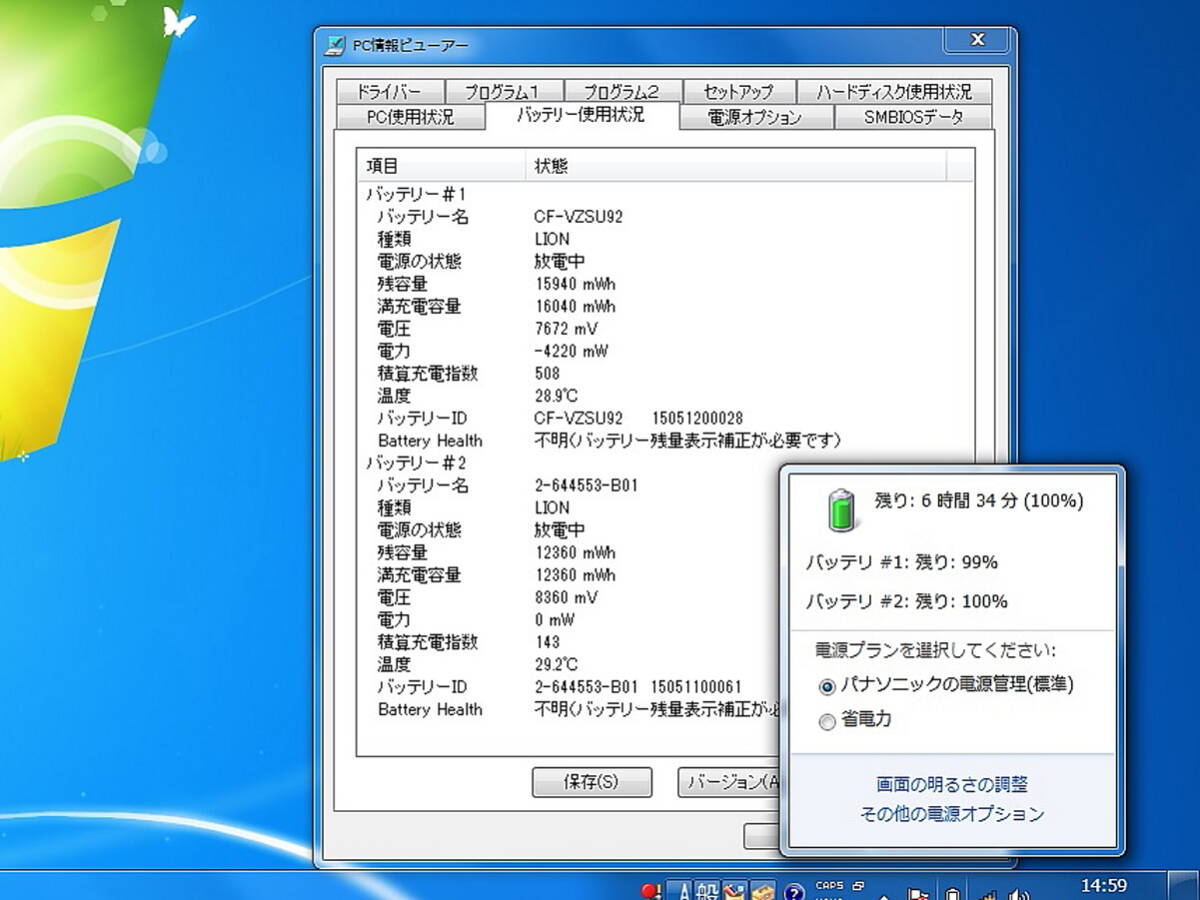The height and width of the screenshot is (900, 1200).
Task: Show hidden tray icons with the arrow
Action: [883, 895]
